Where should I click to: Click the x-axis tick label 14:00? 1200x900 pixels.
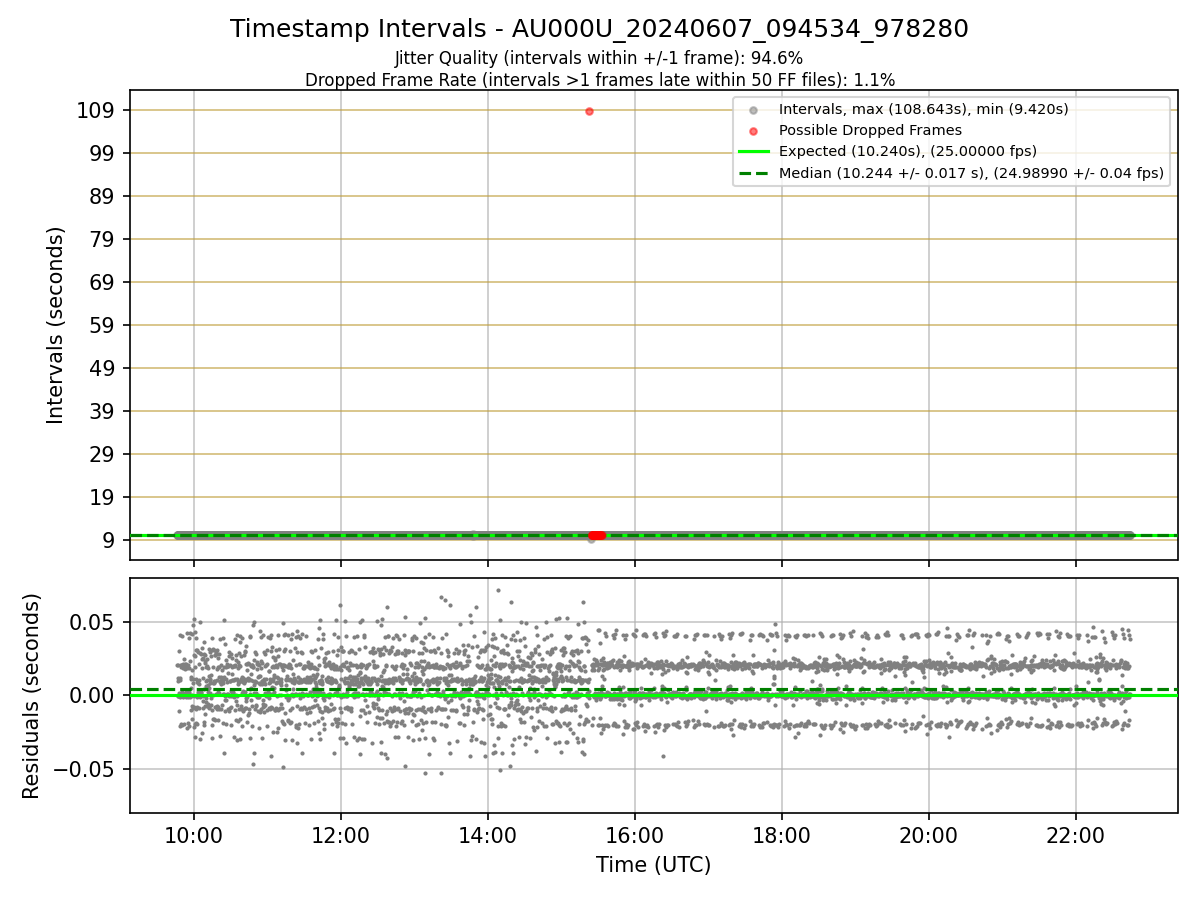[488, 834]
